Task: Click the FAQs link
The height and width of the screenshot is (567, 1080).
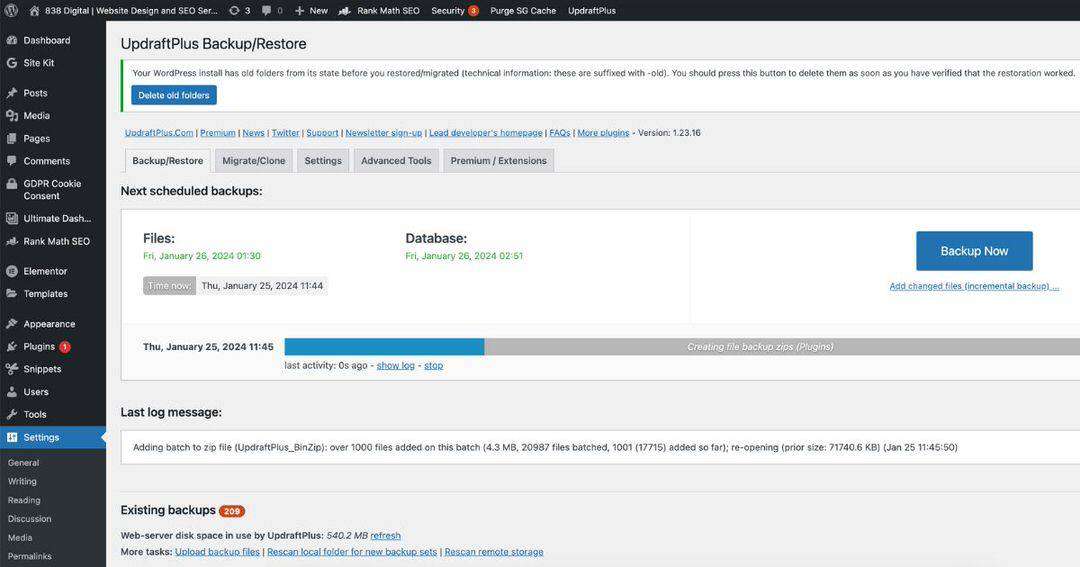Action: pos(560,132)
